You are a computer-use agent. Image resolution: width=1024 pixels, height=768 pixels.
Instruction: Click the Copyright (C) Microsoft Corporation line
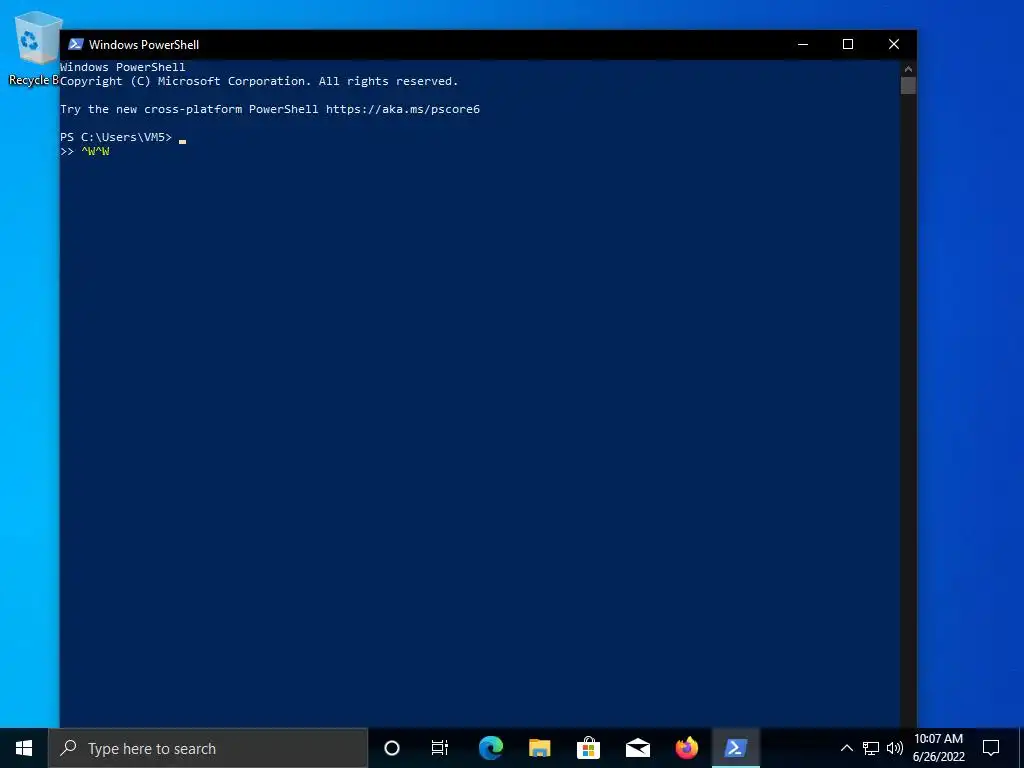(x=259, y=81)
